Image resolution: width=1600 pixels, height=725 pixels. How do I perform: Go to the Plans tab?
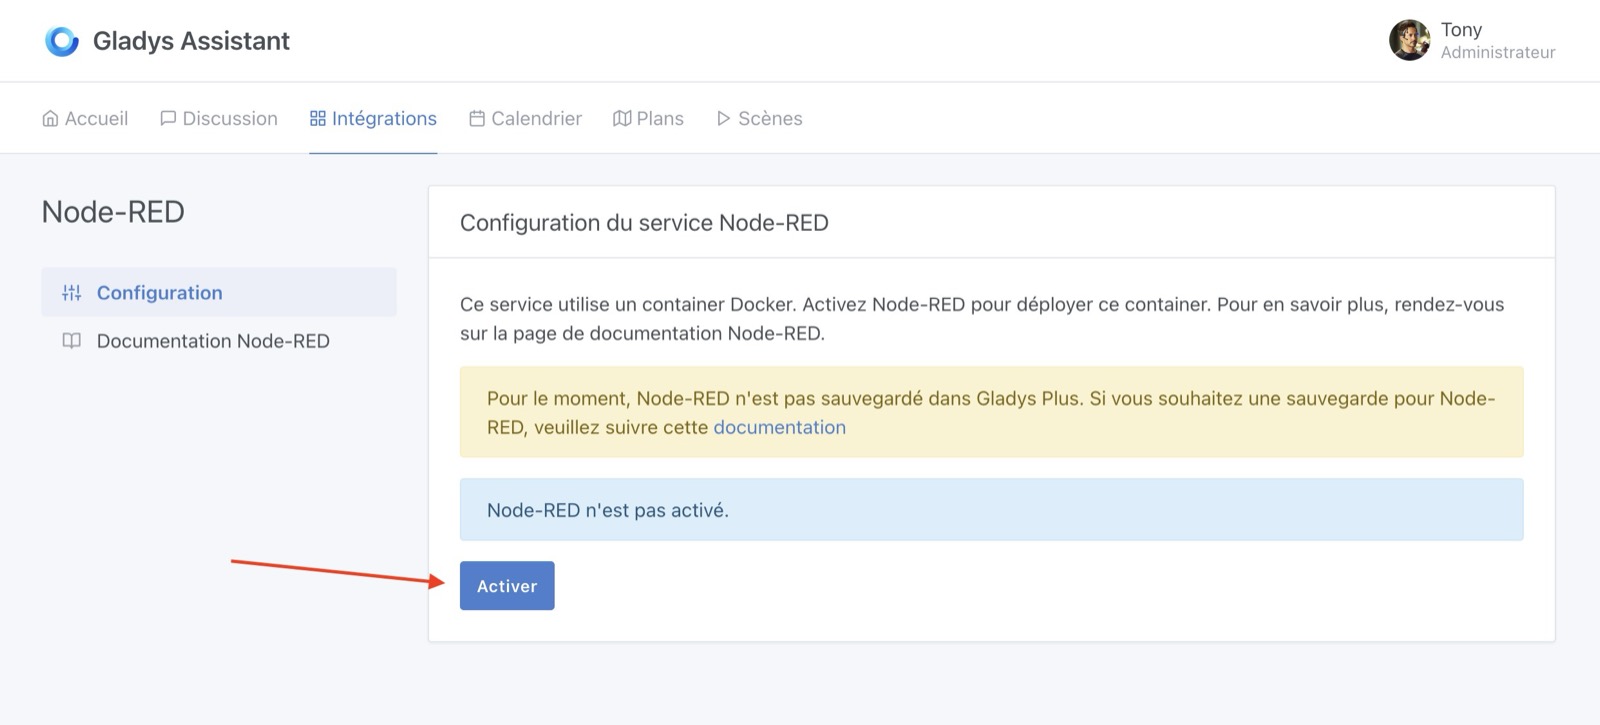(648, 118)
